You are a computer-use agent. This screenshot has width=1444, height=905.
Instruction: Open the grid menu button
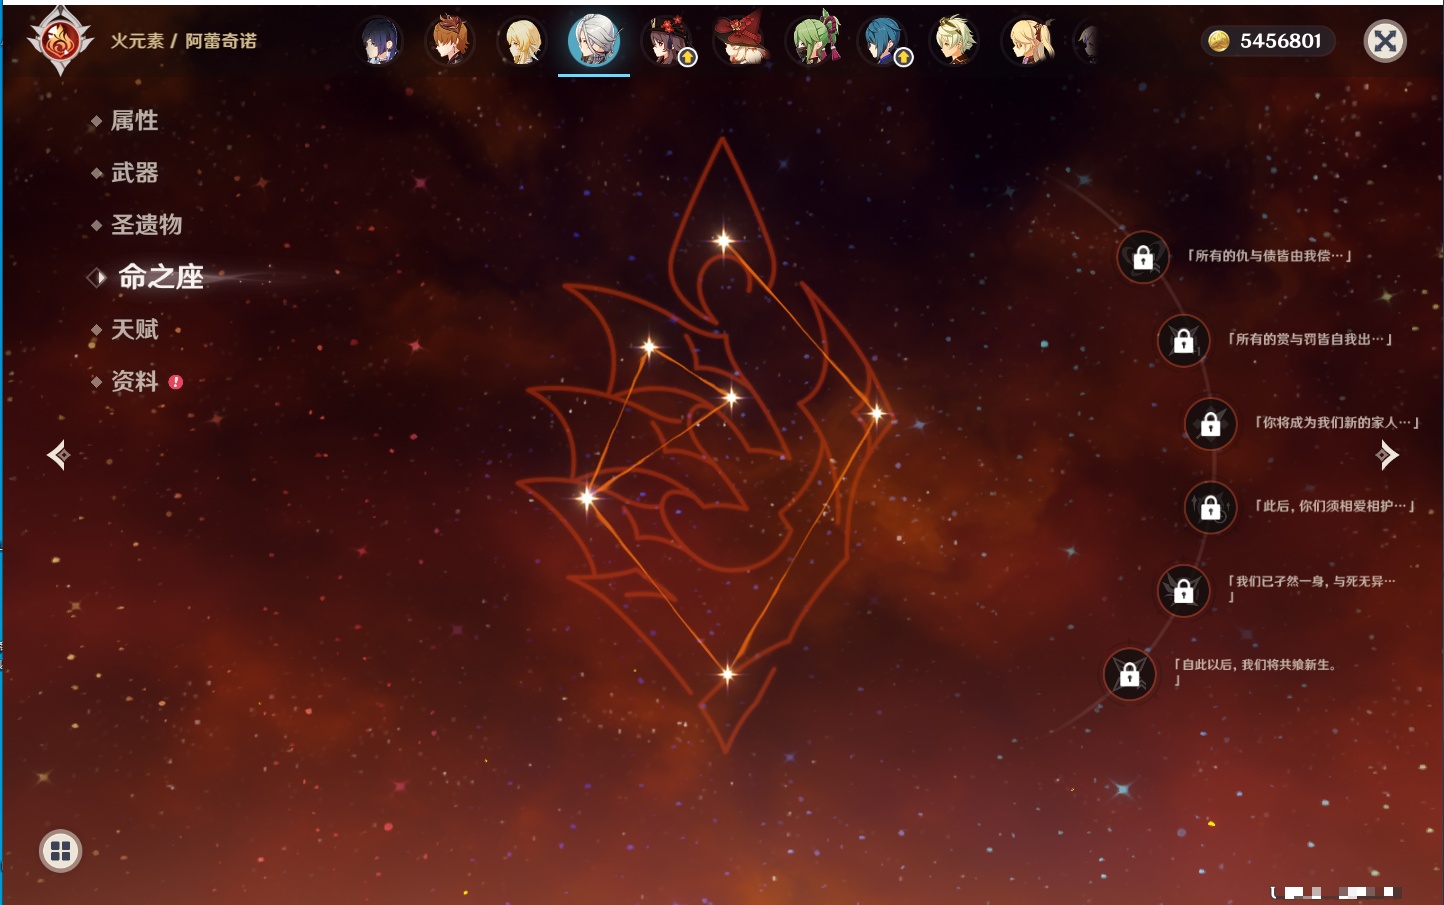point(60,851)
